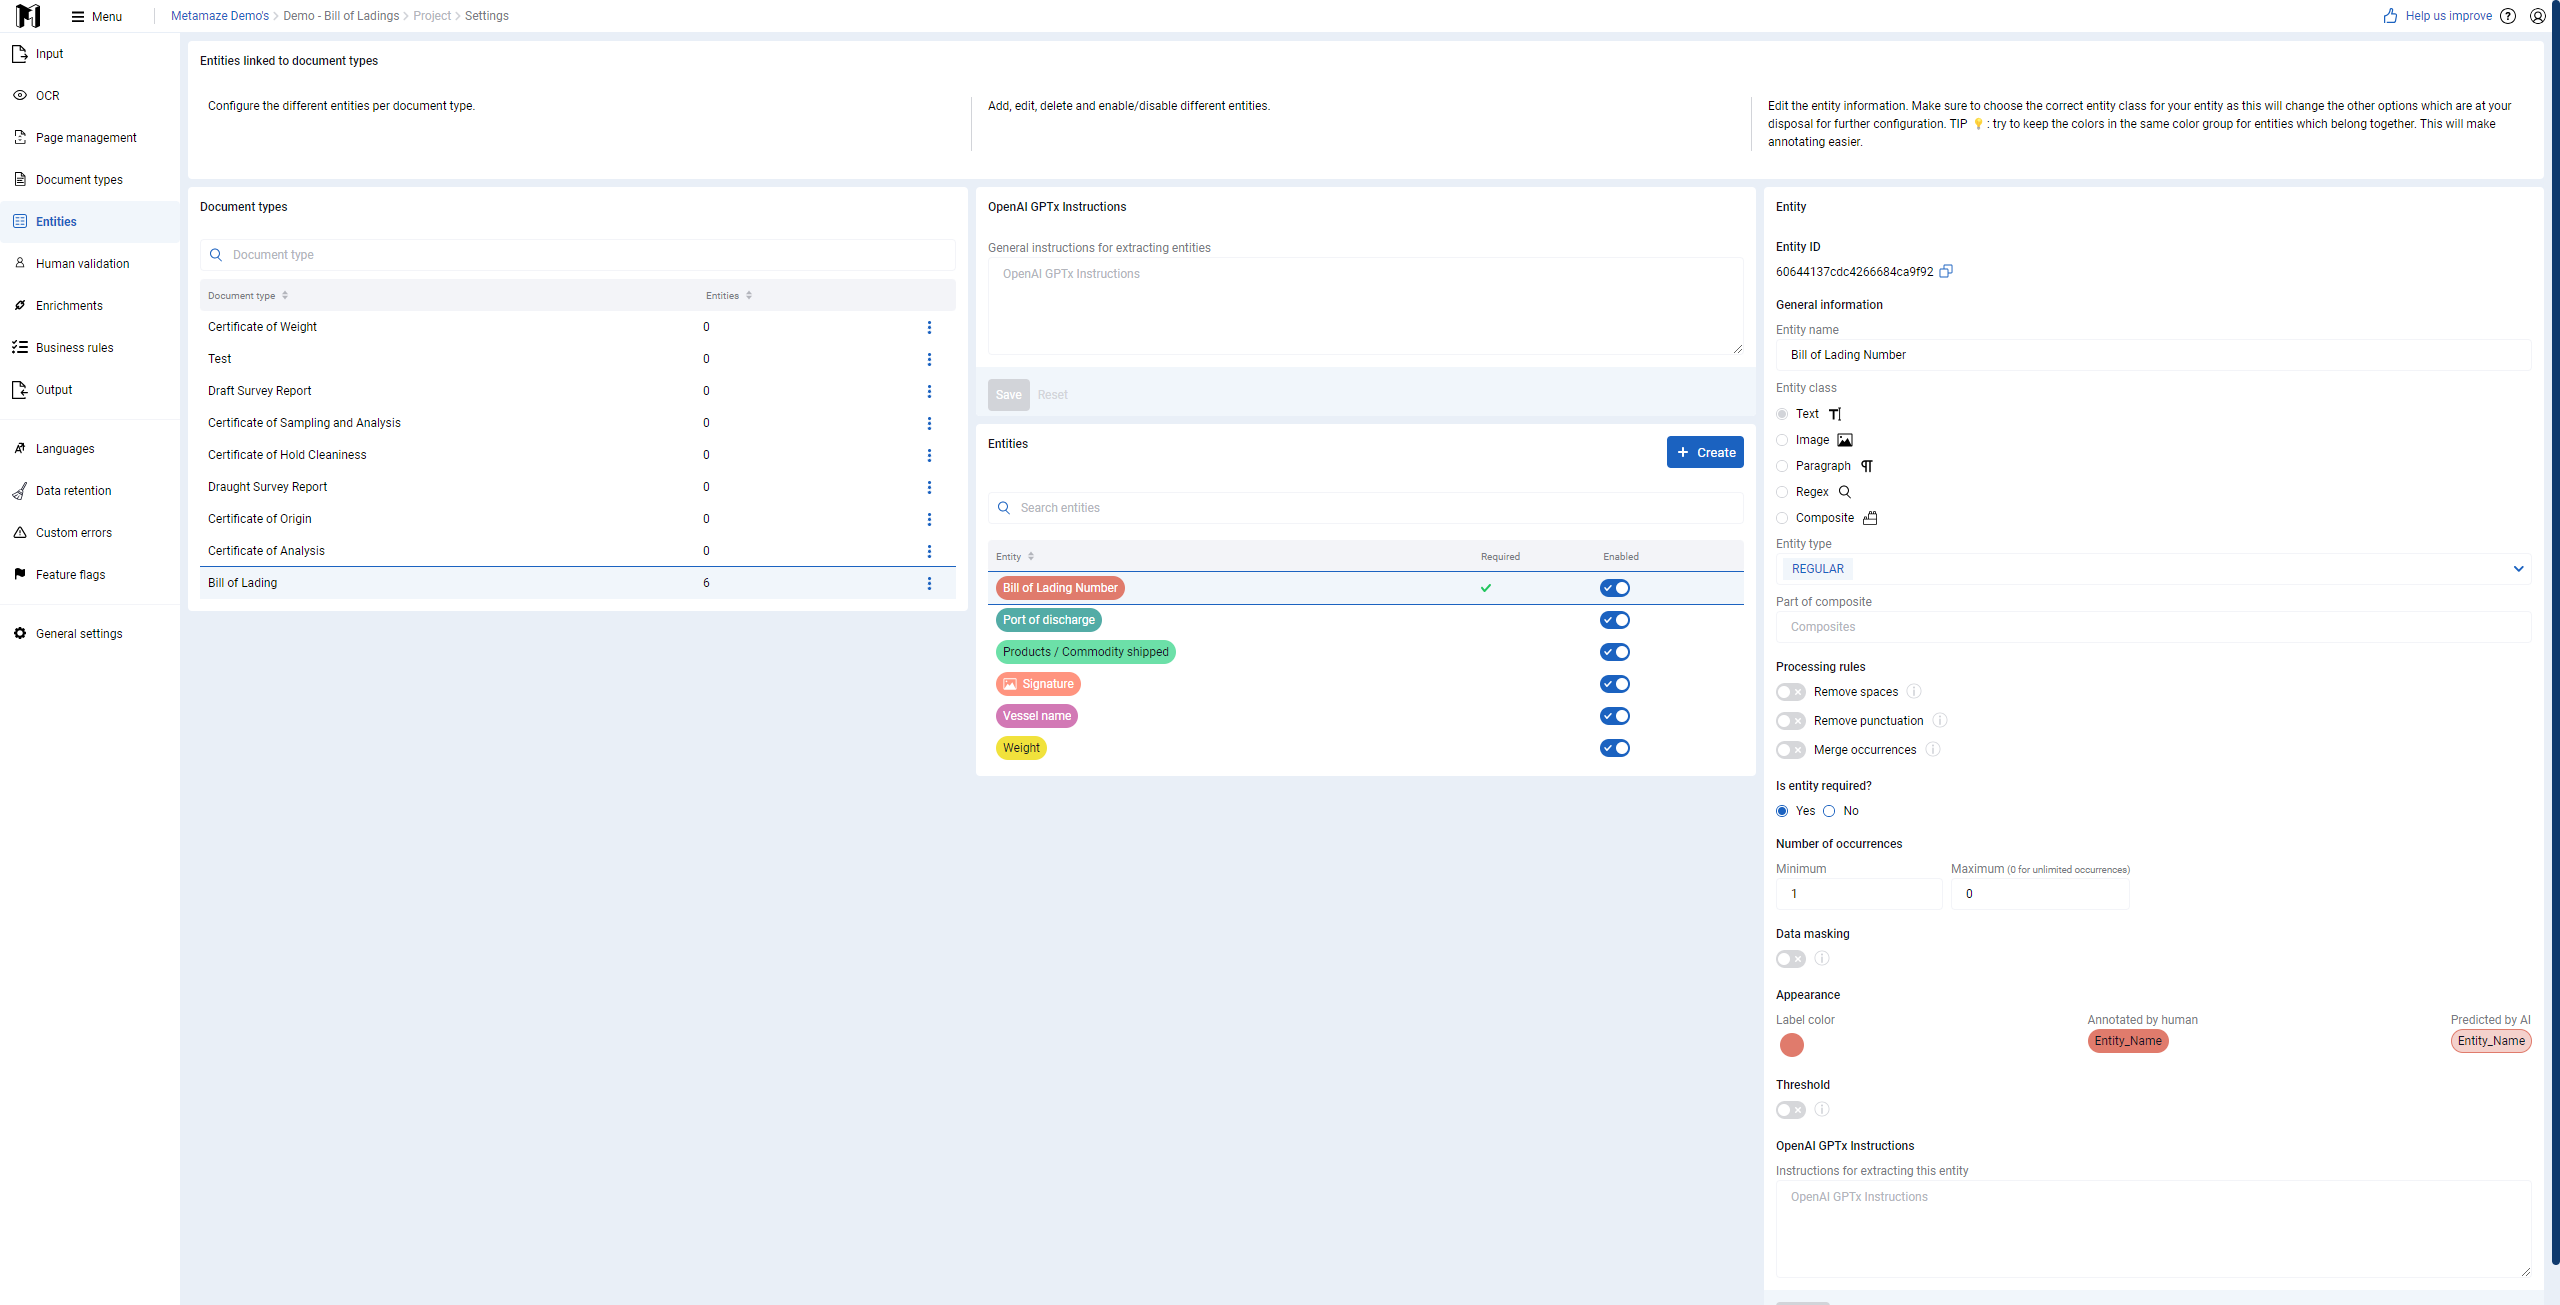Image resolution: width=2560 pixels, height=1305 pixels.
Task: Enable Remove spaces processing rule
Action: 1791,692
